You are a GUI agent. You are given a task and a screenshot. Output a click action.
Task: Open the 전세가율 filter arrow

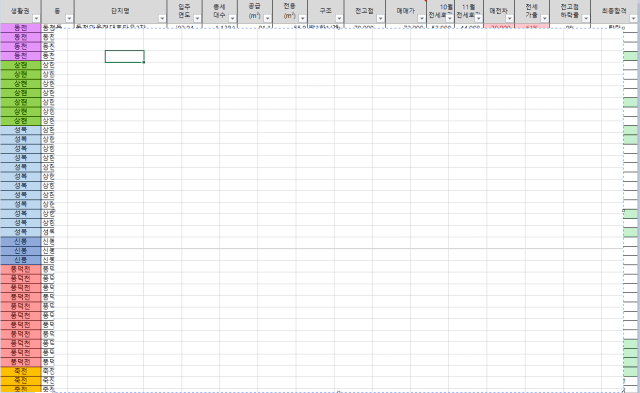point(544,18)
